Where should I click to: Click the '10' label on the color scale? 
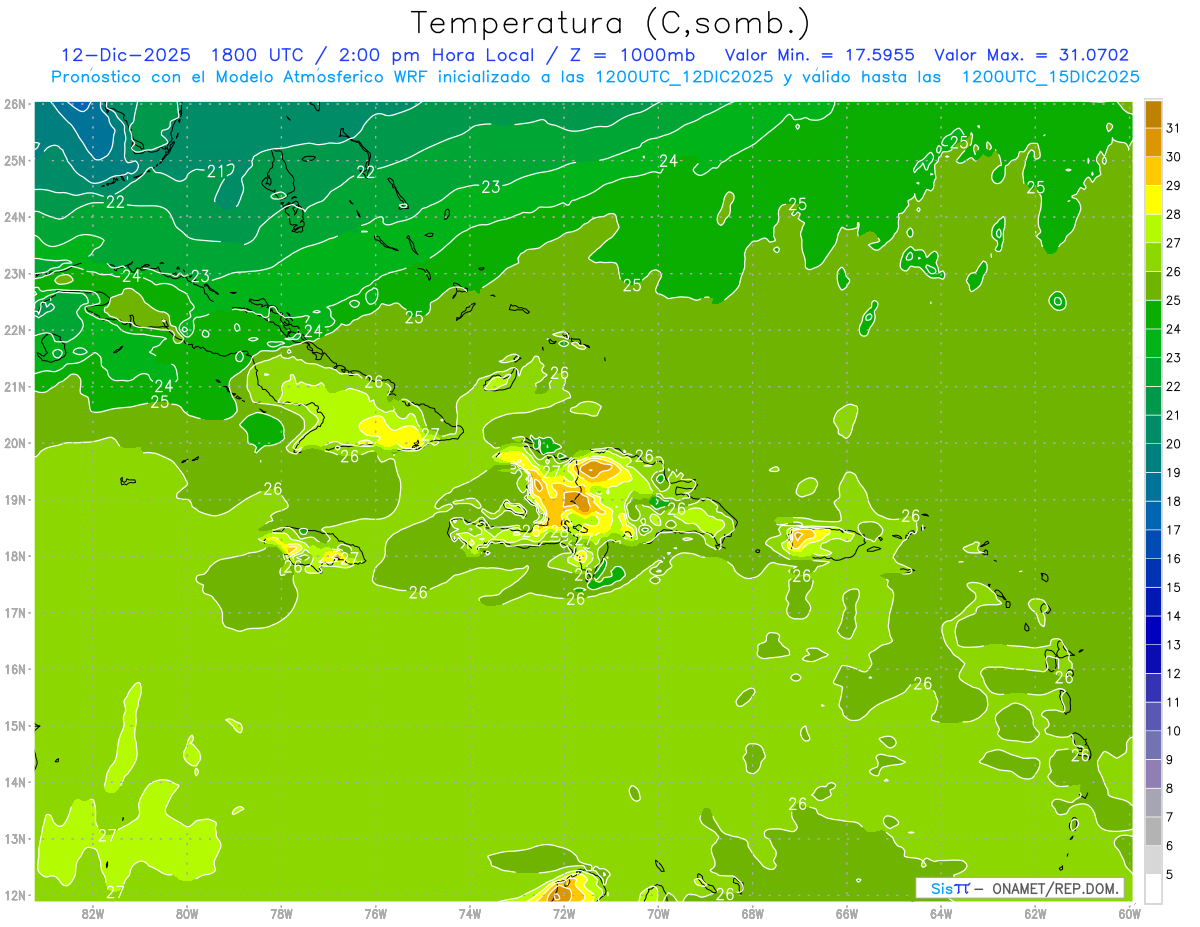(x=1174, y=731)
